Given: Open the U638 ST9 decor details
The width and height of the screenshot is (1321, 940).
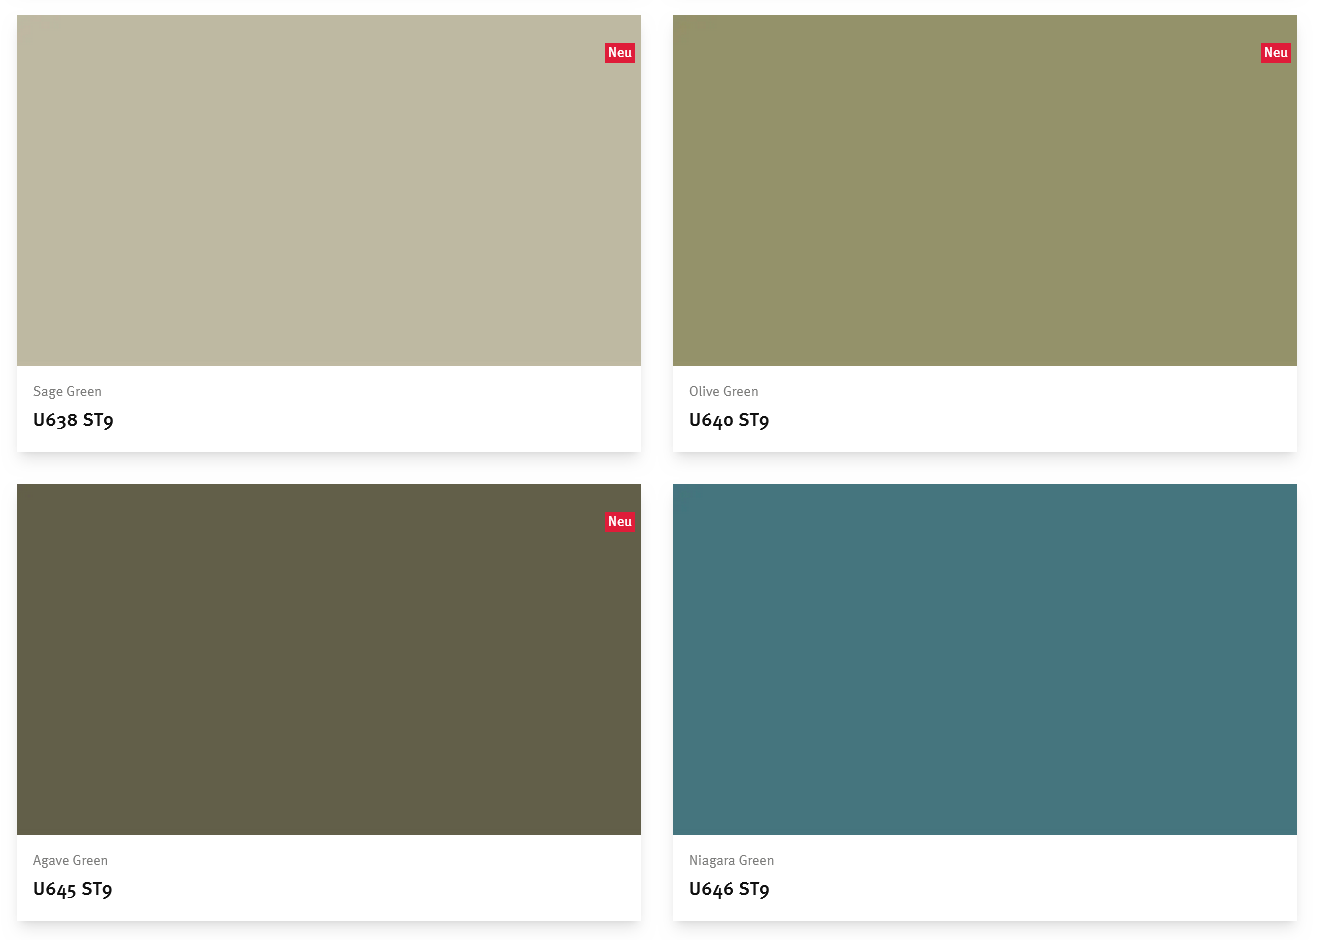Looking at the screenshot, I should pyautogui.click(x=73, y=420).
